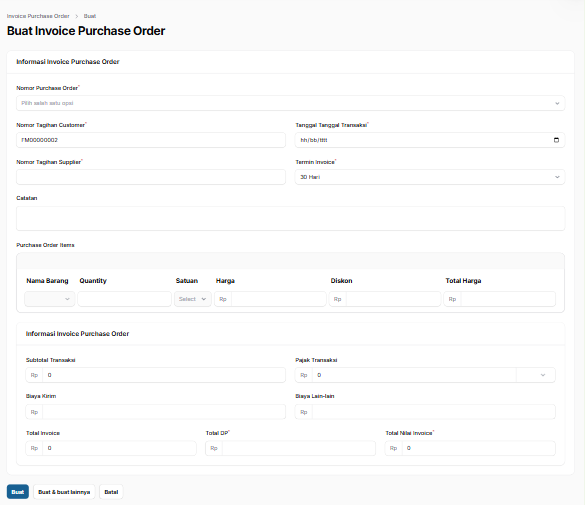Click into the Catatan text area
The height and width of the screenshot is (505, 585).
(290, 219)
